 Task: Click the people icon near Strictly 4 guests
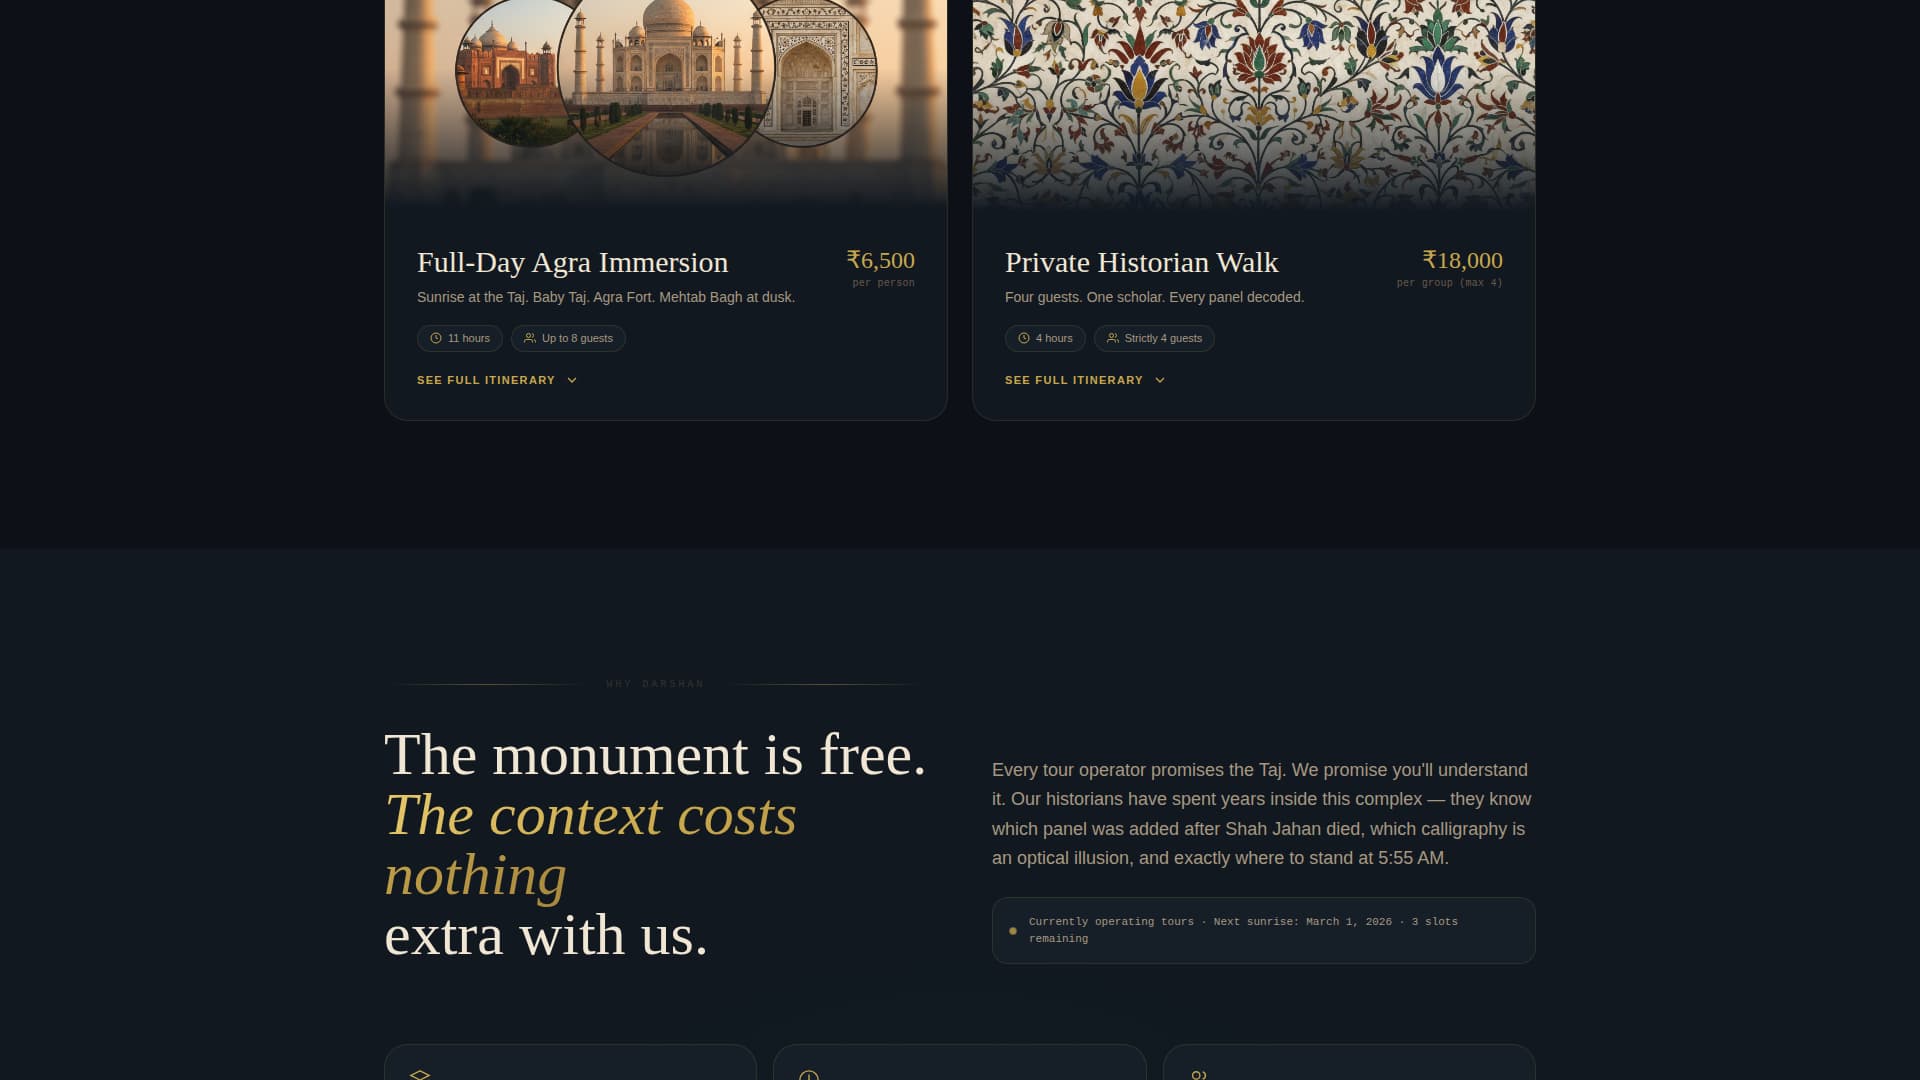pos(1113,338)
